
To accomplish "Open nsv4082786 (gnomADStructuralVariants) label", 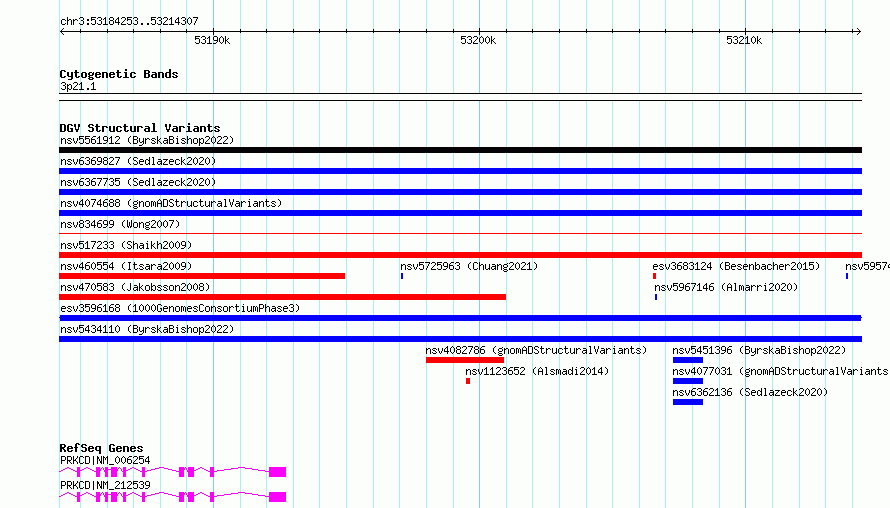I will click(x=536, y=350).
